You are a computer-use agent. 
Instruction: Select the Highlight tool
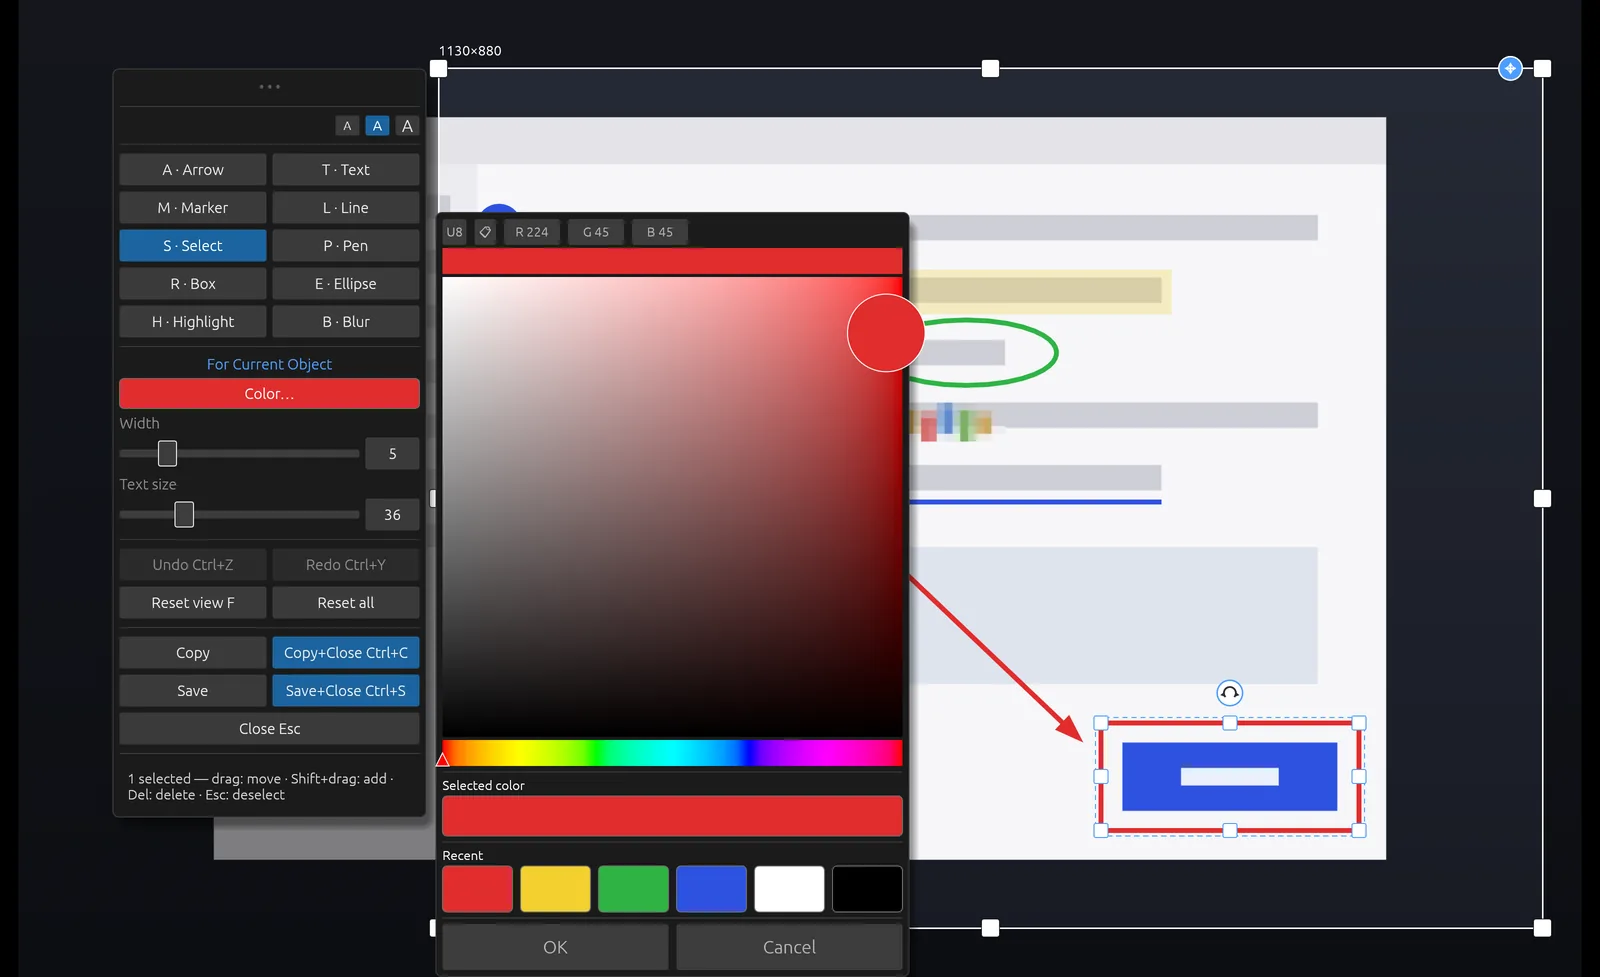[193, 322]
